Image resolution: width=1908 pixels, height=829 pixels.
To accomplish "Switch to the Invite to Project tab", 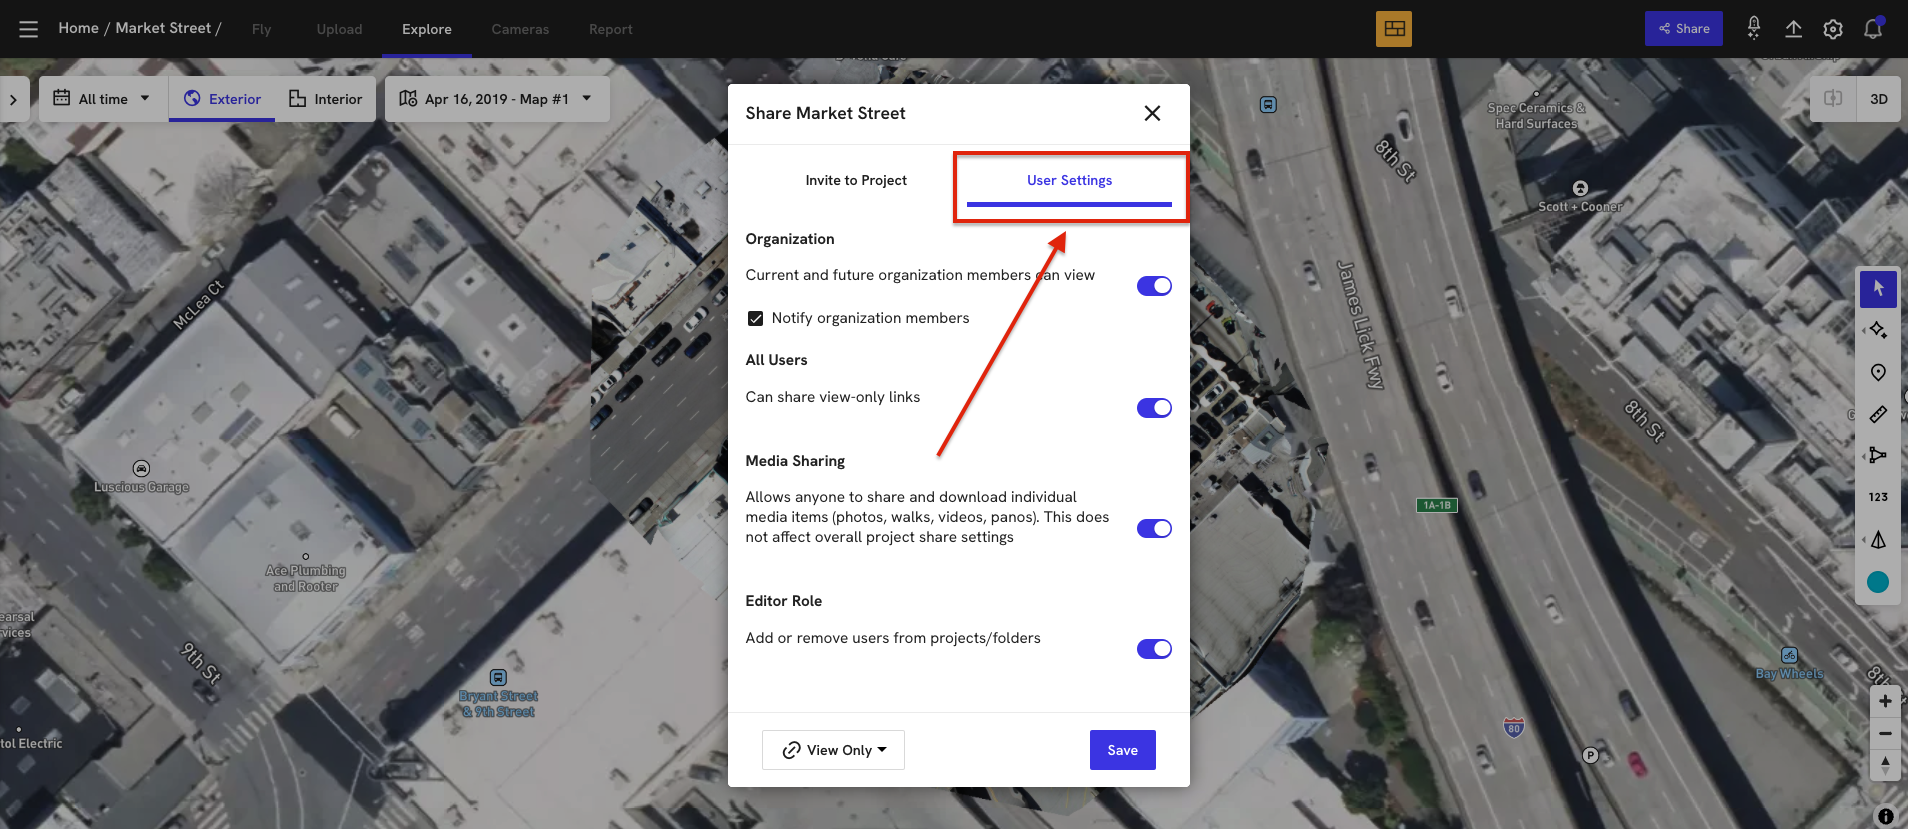I will pyautogui.click(x=856, y=180).
